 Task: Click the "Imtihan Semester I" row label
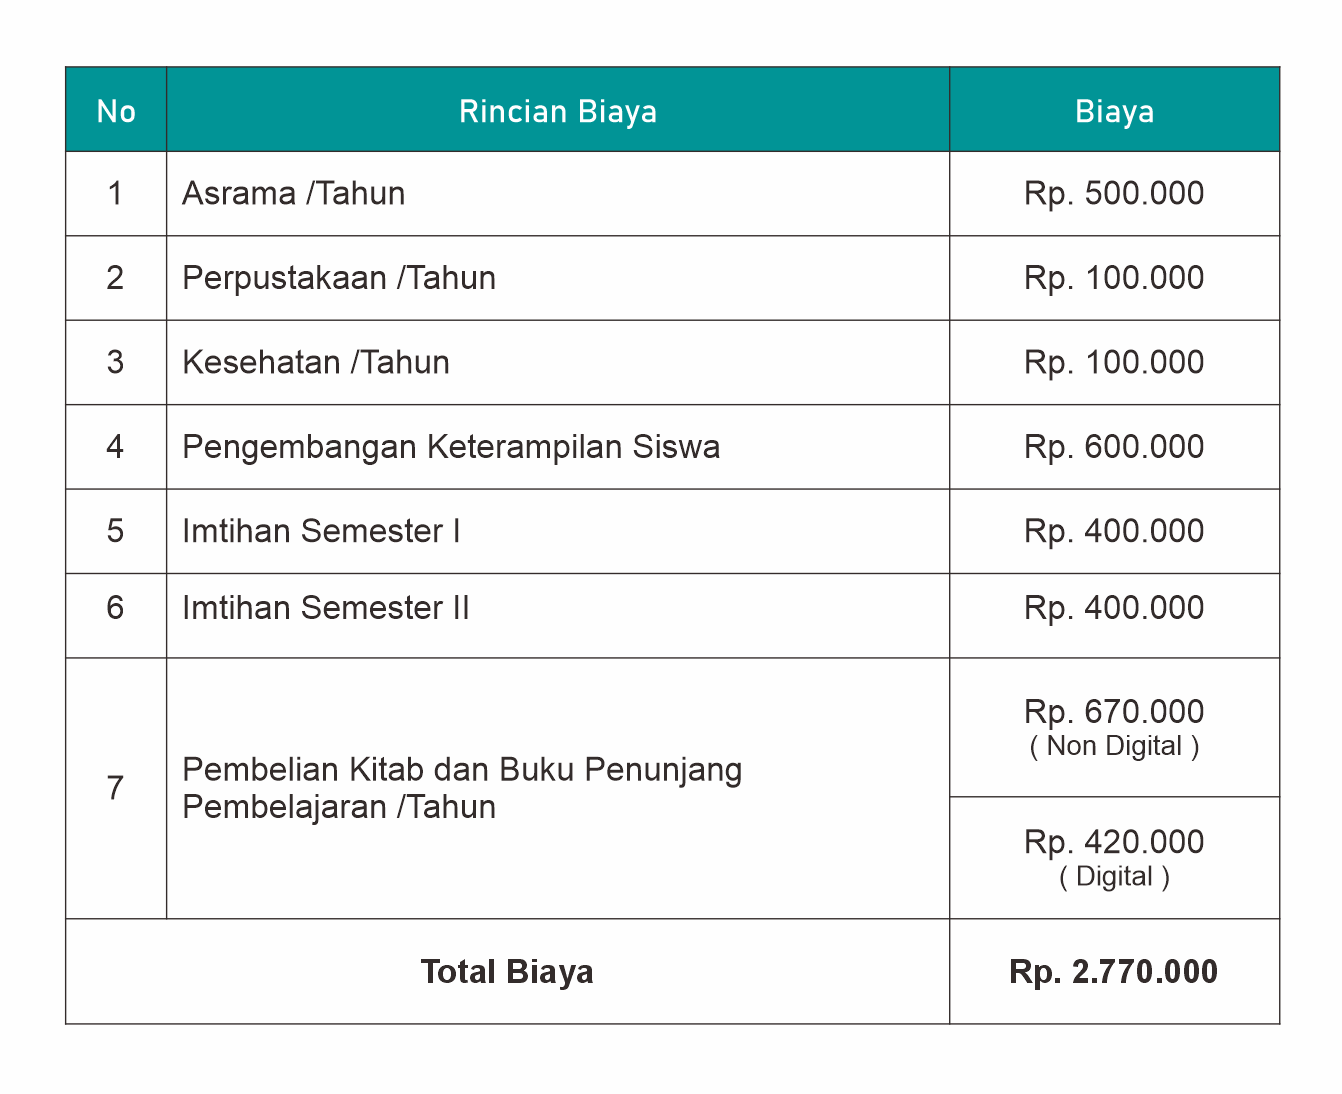tap(320, 531)
